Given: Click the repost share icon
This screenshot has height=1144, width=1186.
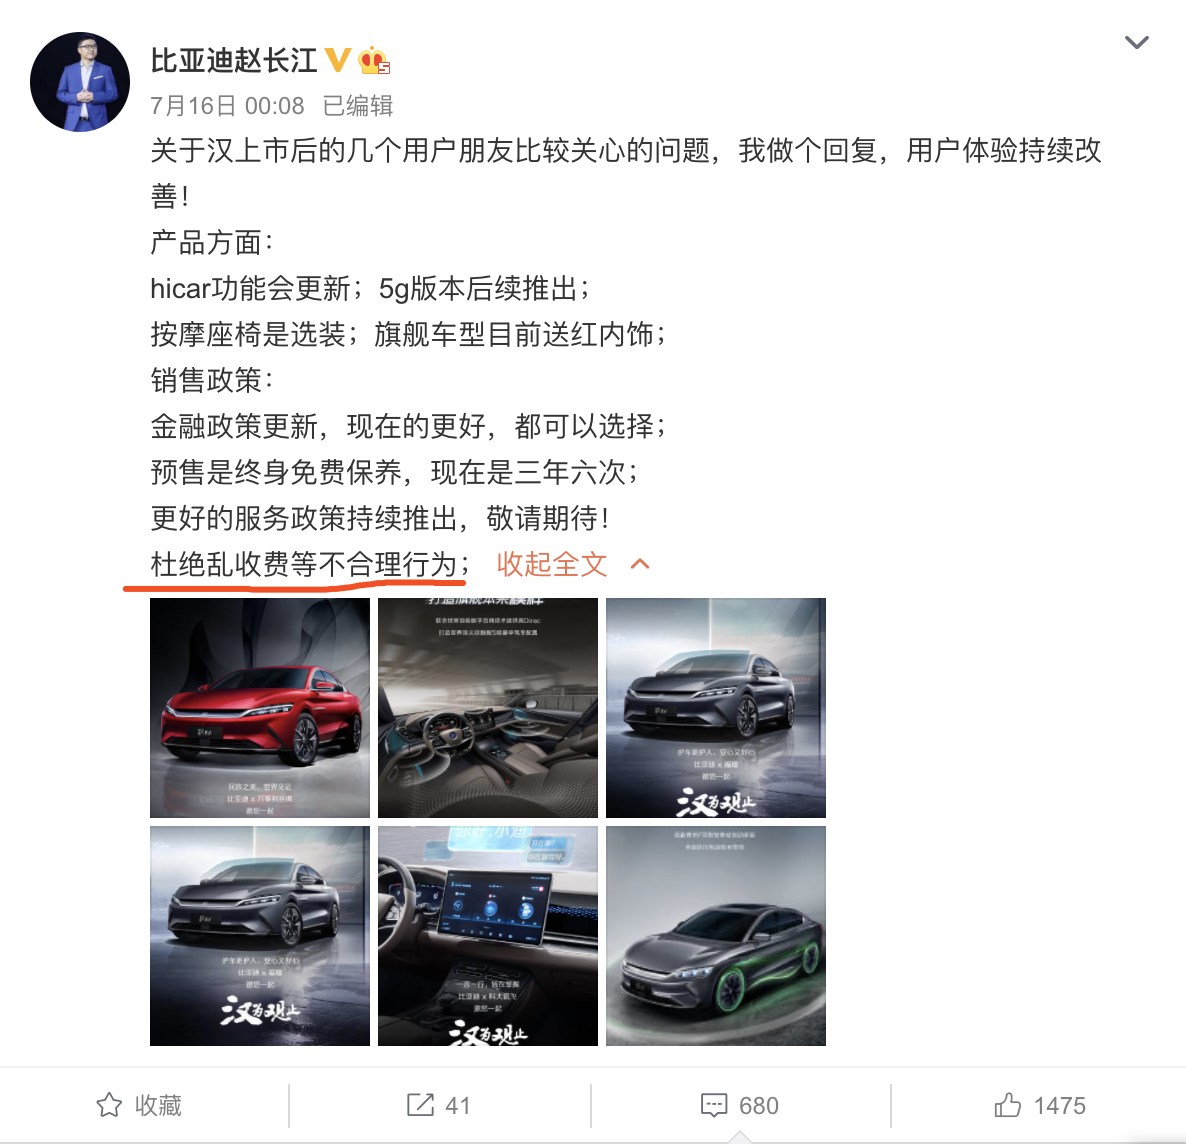Looking at the screenshot, I should 421,1105.
